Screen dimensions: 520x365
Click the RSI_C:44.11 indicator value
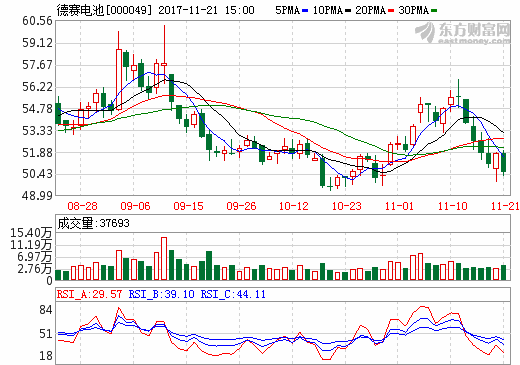tap(233, 294)
